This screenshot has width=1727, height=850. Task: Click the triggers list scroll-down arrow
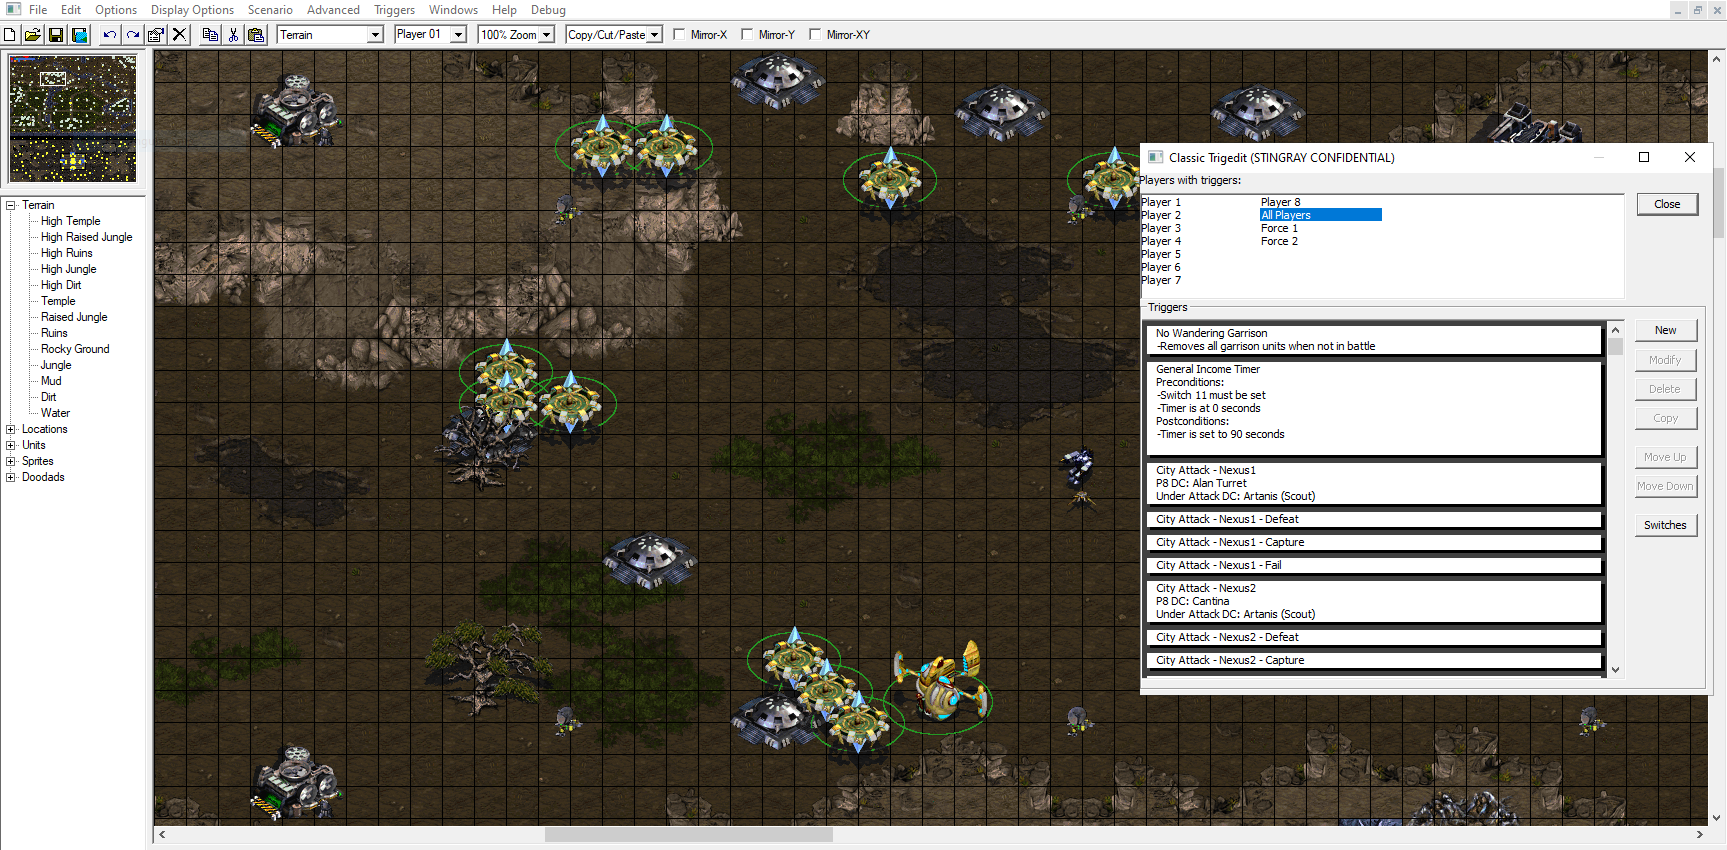coord(1615,670)
